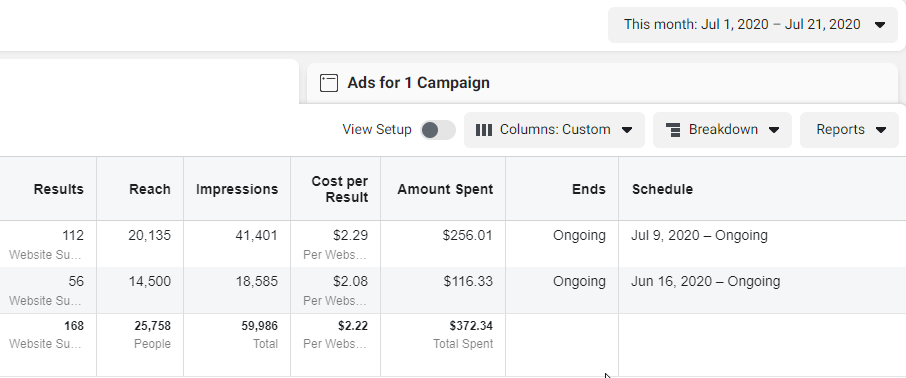Click the Ads panel window icon
This screenshot has height=378, width=906.
[329, 83]
